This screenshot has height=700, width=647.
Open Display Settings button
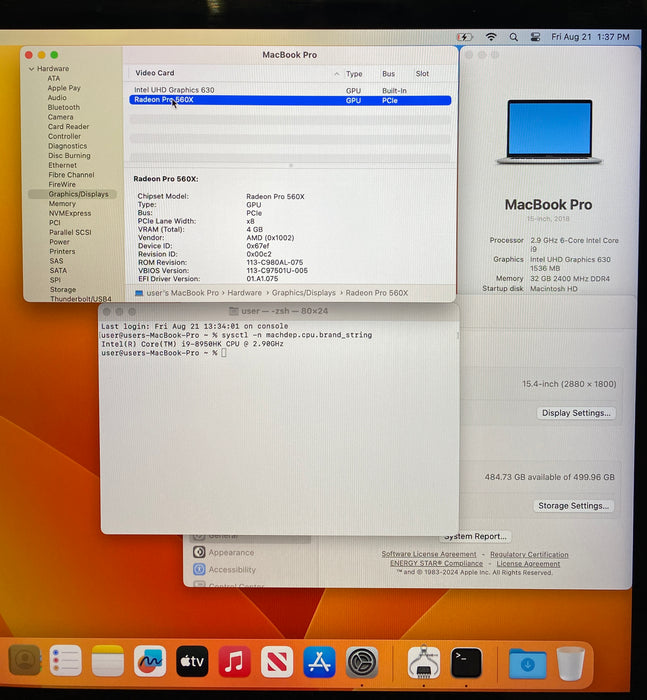[576, 413]
